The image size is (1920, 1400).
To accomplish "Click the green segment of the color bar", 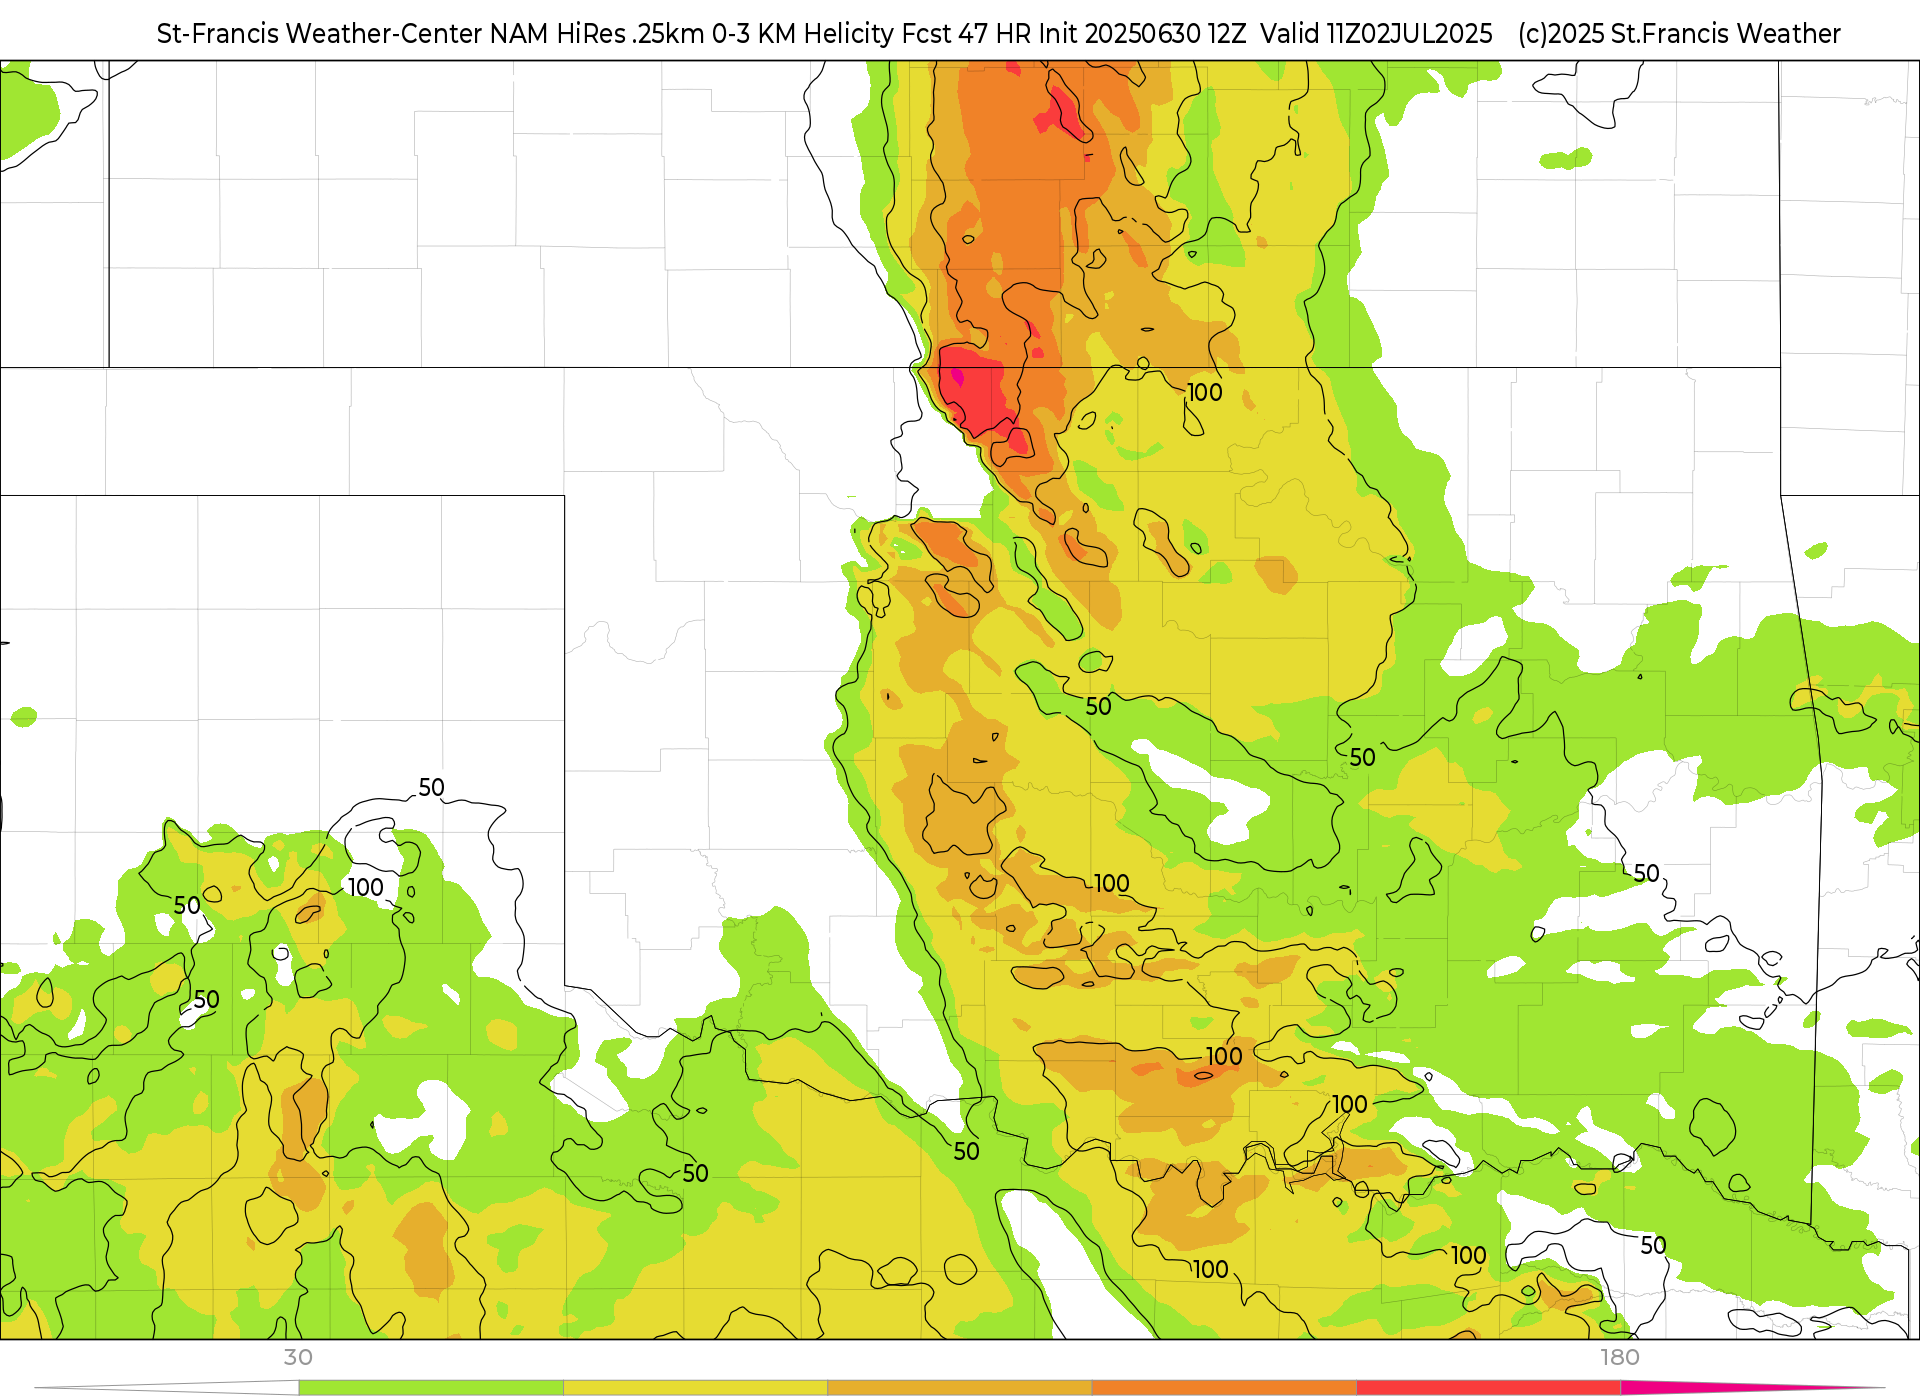I will [x=431, y=1388].
